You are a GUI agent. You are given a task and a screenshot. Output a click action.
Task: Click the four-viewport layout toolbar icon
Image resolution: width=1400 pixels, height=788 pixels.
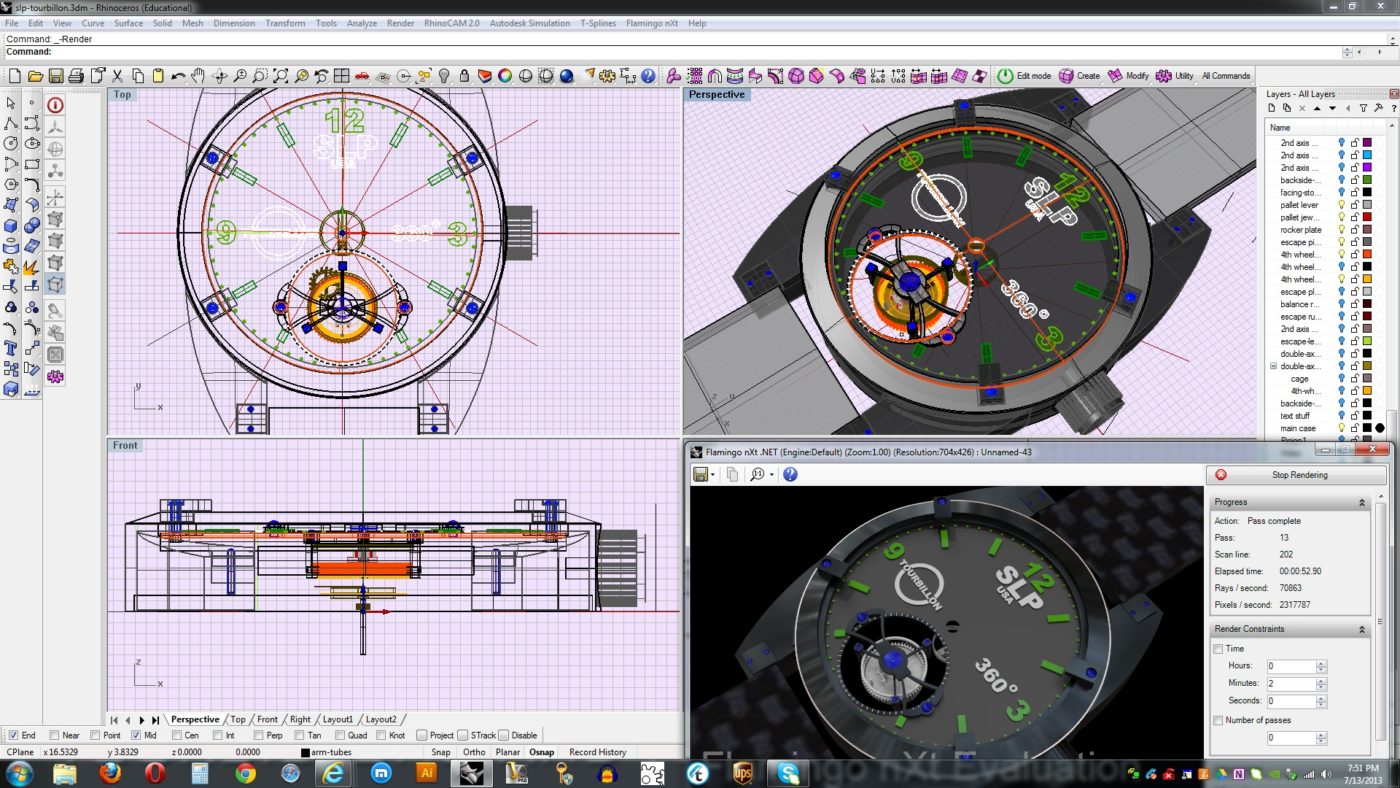pos(341,76)
